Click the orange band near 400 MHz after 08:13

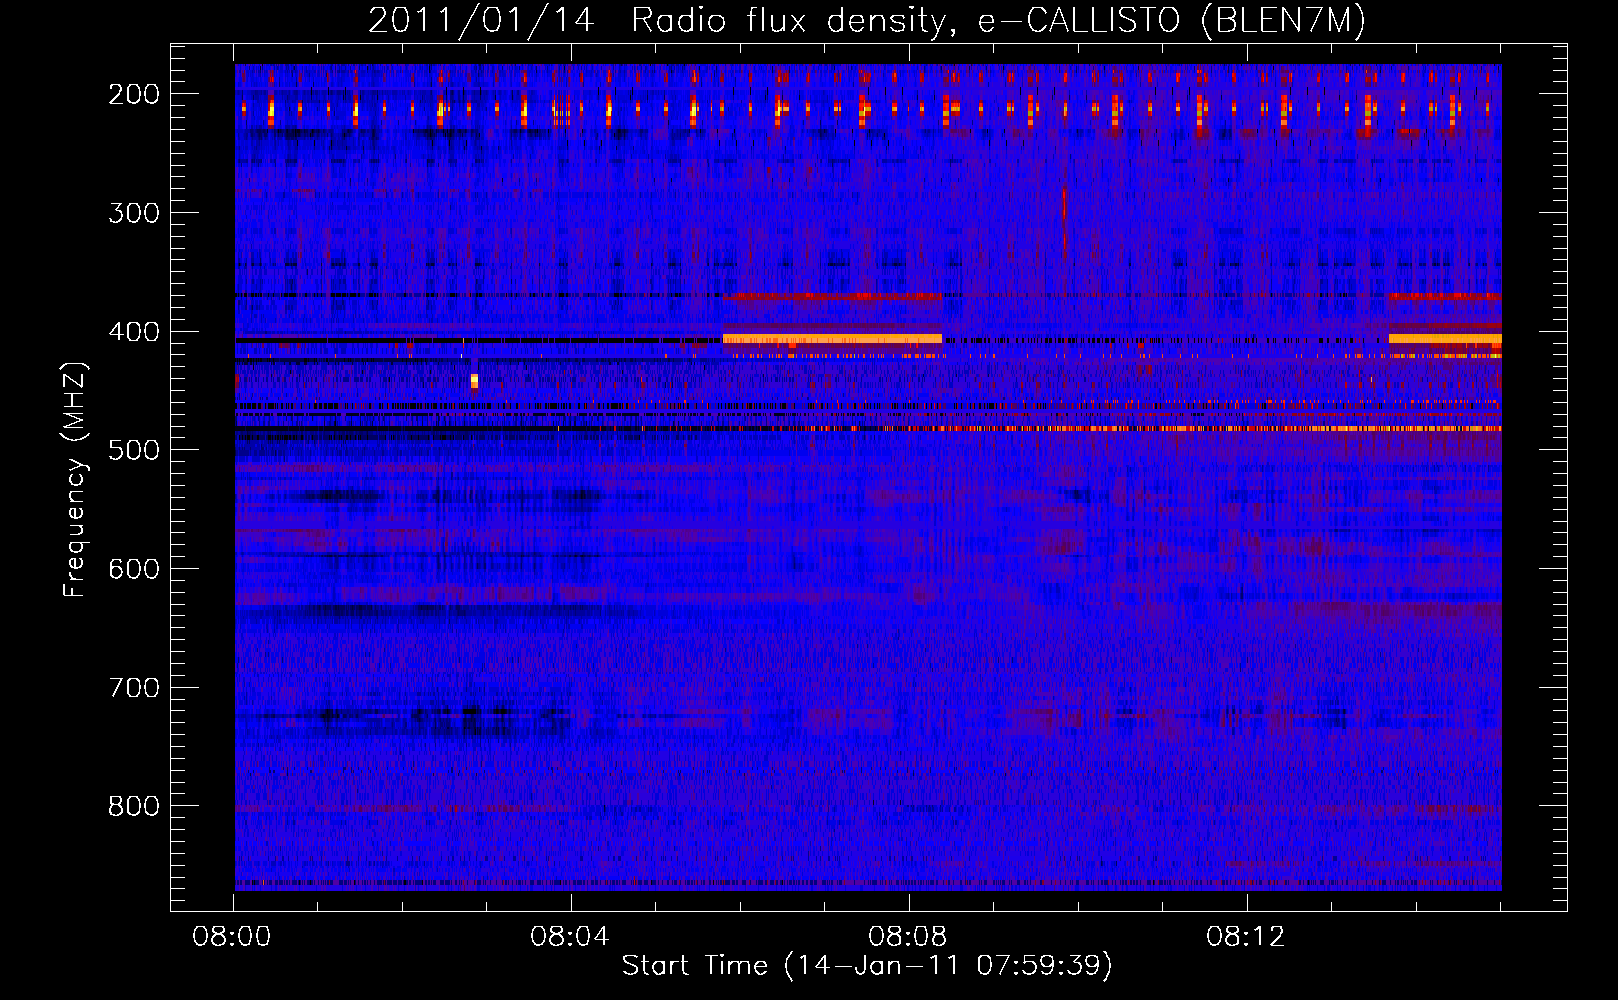click(x=1445, y=338)
